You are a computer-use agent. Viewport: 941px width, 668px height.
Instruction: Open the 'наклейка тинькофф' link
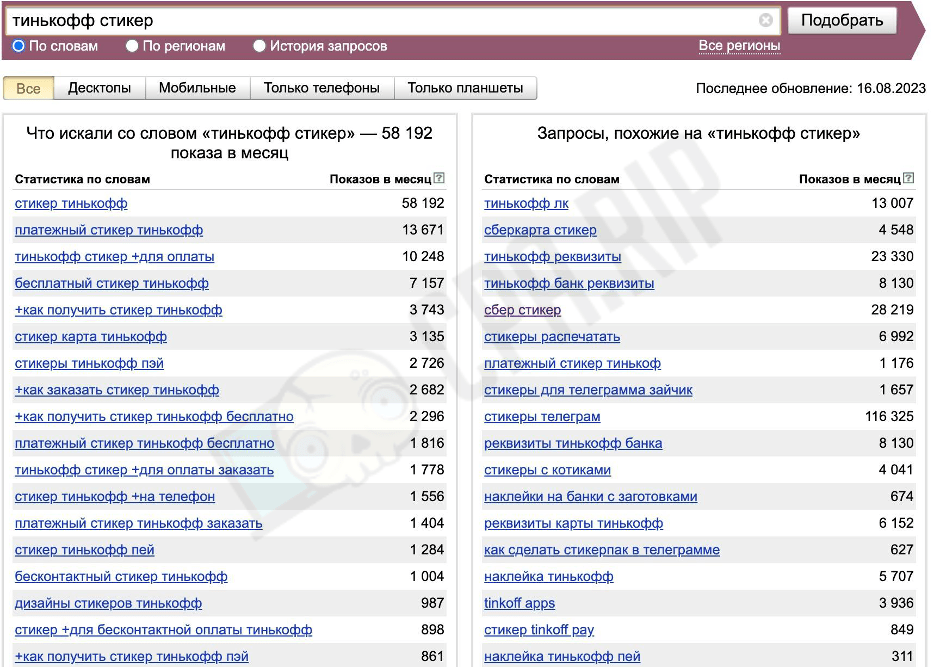click(549, 577)
